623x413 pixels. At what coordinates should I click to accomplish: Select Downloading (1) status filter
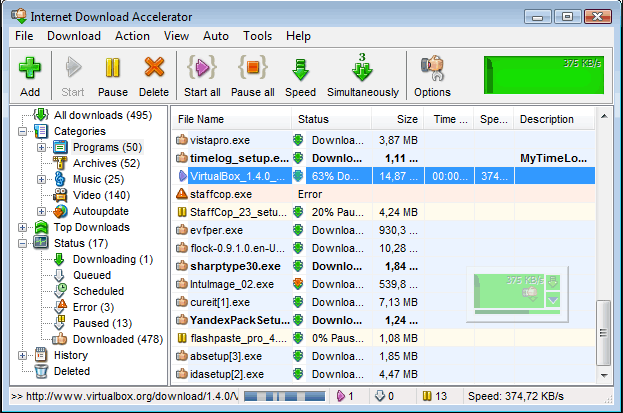pyautogui.click(x=113, y=259)
